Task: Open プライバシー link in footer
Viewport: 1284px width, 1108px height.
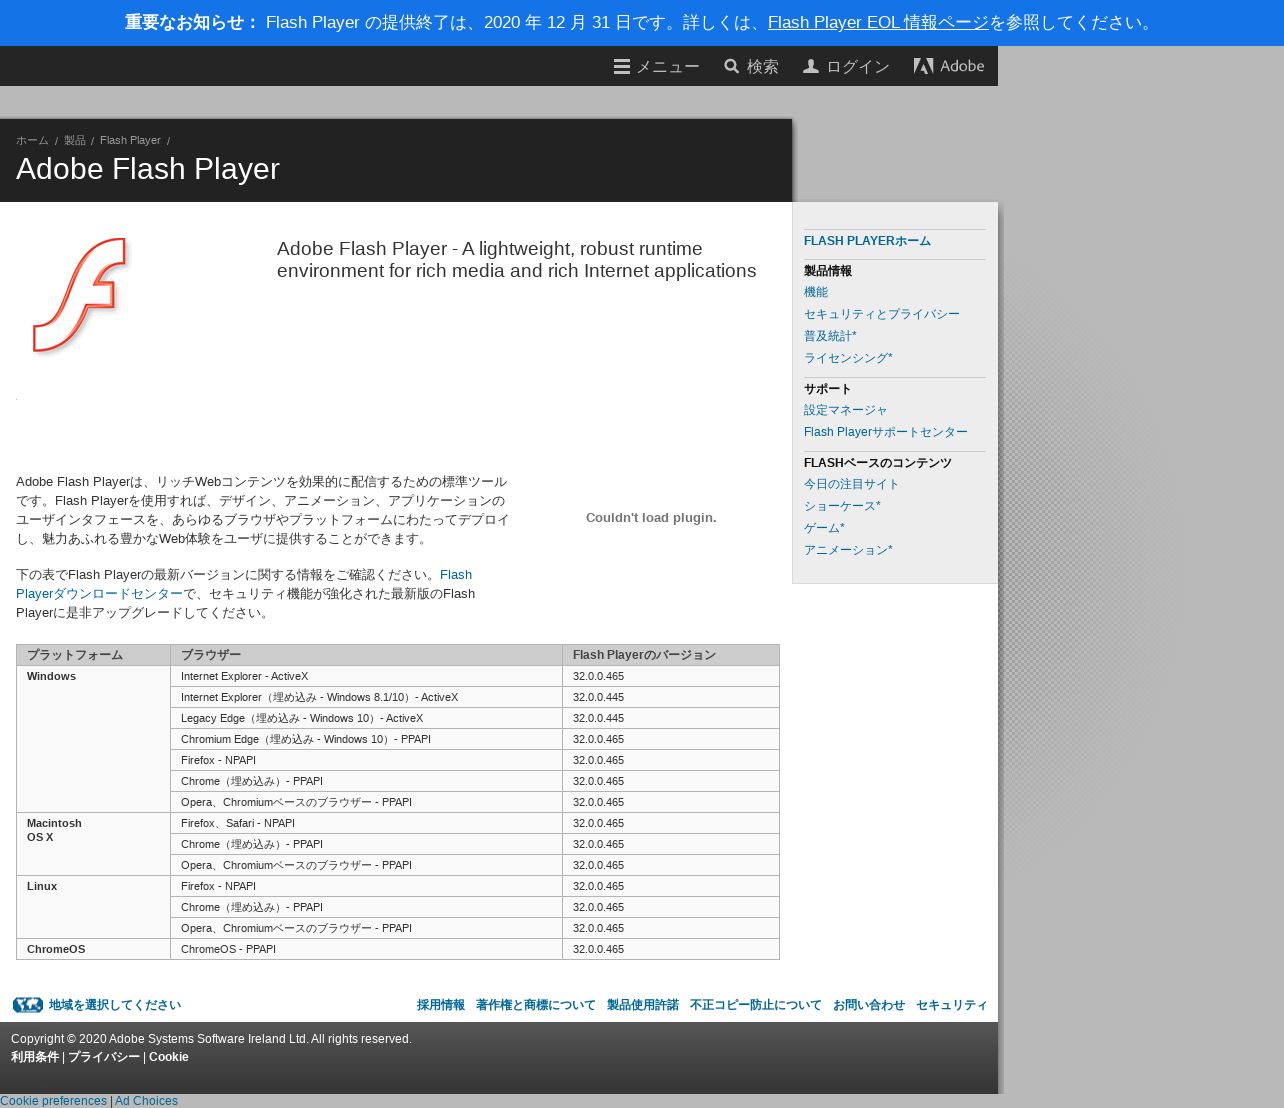Action: (104, 1057)
